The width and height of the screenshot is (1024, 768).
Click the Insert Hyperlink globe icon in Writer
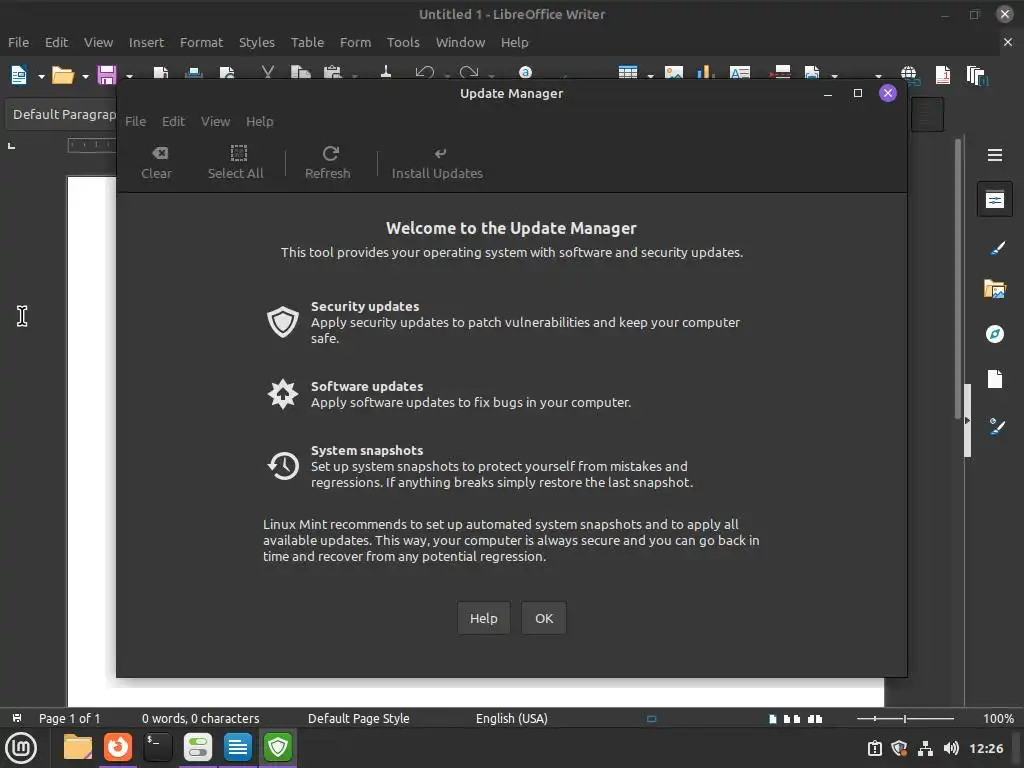[x=908, y=75]
